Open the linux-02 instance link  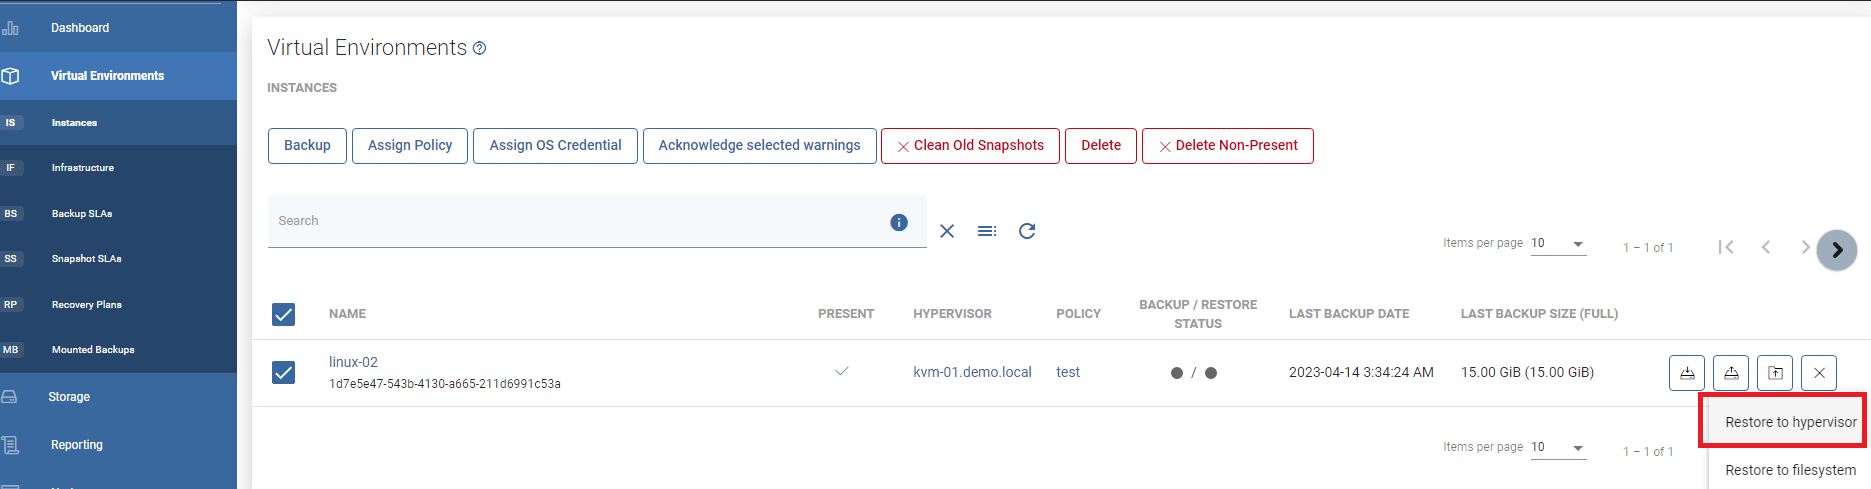point(353,362)
